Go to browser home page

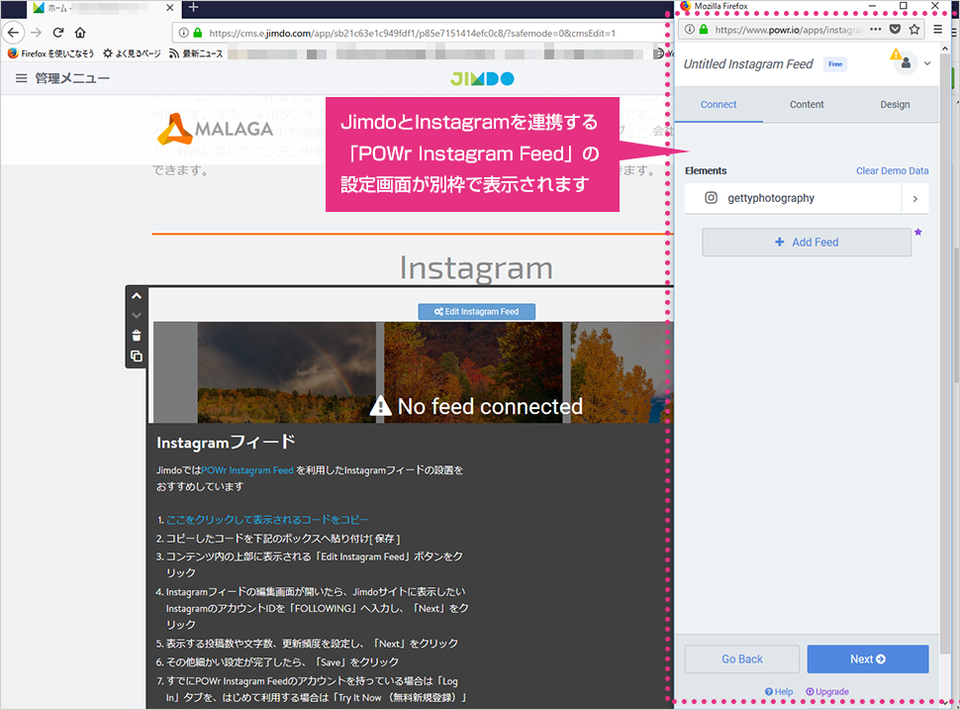tap(80, 32)
